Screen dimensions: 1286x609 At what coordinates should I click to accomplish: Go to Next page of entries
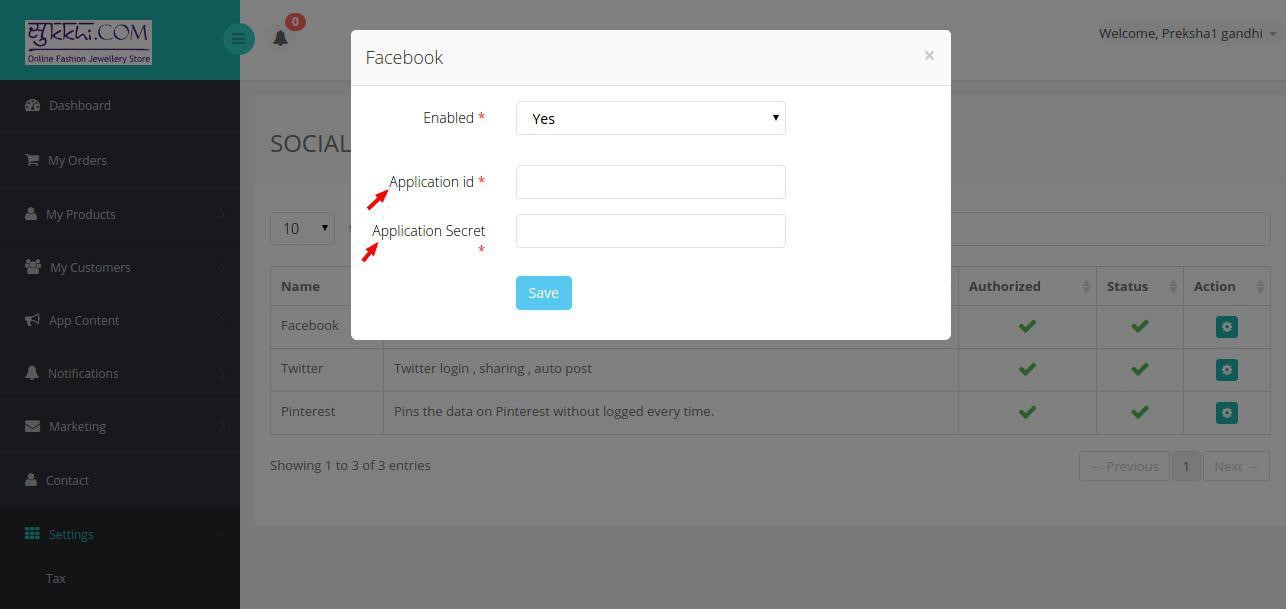pyautogui.click(x=1236, y=466)
